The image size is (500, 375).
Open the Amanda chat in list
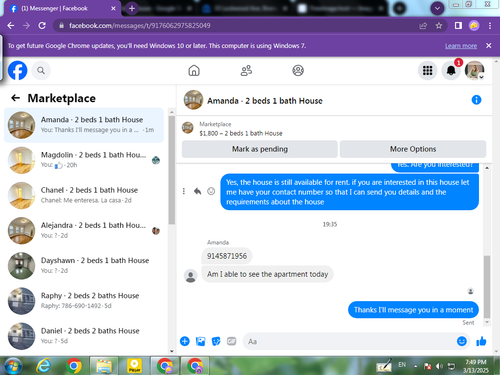(84, 125)
